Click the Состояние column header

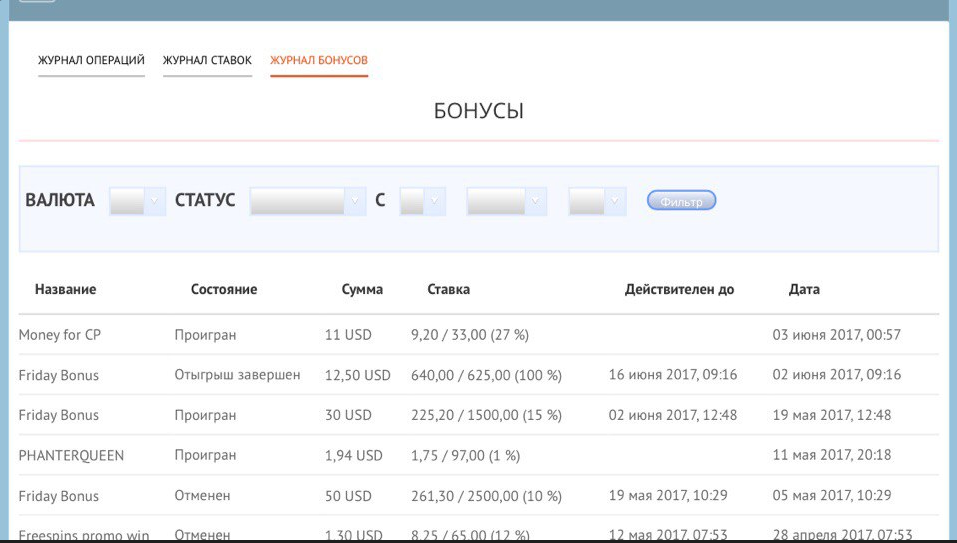pos(224,289)
